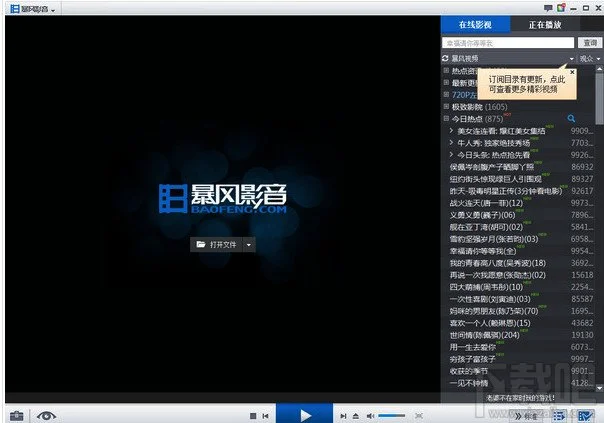Set the volume on the volume slider
The width and height of the screenshot is (604, 423).
tap(392, 416)
